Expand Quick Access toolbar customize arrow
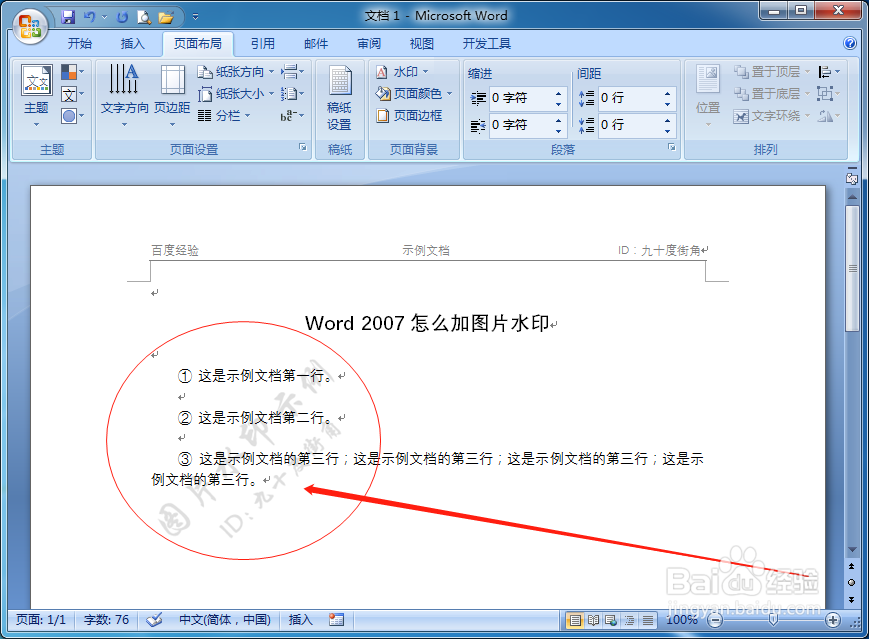 [x=195, y=17]
